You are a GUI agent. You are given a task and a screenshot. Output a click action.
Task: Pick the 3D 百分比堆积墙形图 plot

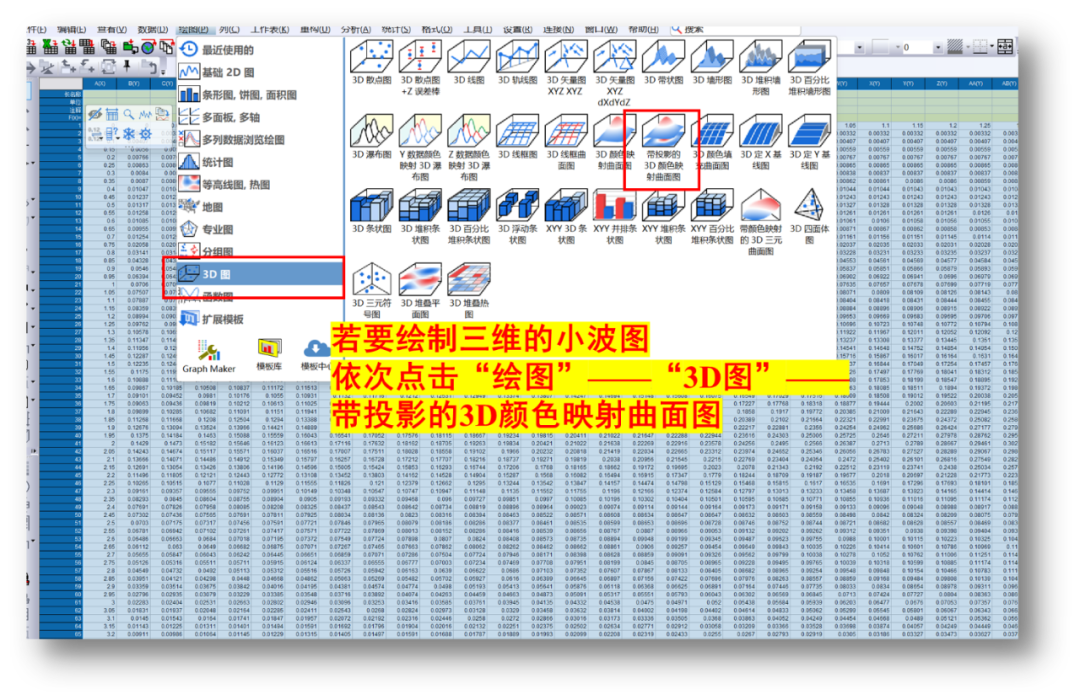coord(809,67)
